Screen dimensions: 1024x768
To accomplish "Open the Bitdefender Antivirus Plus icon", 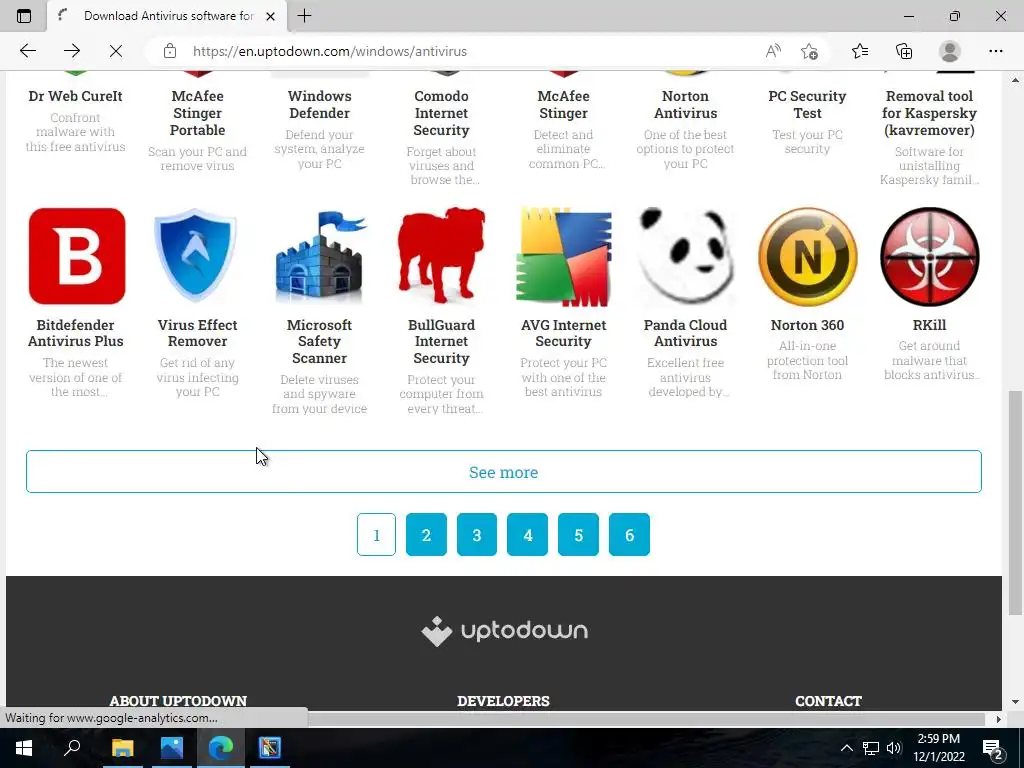I will pyautogui.click(x=76, y=256).
